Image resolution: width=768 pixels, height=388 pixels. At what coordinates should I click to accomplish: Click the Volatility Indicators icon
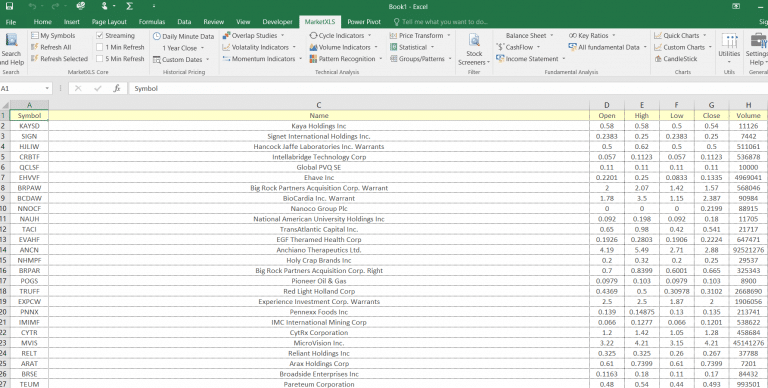226,48
